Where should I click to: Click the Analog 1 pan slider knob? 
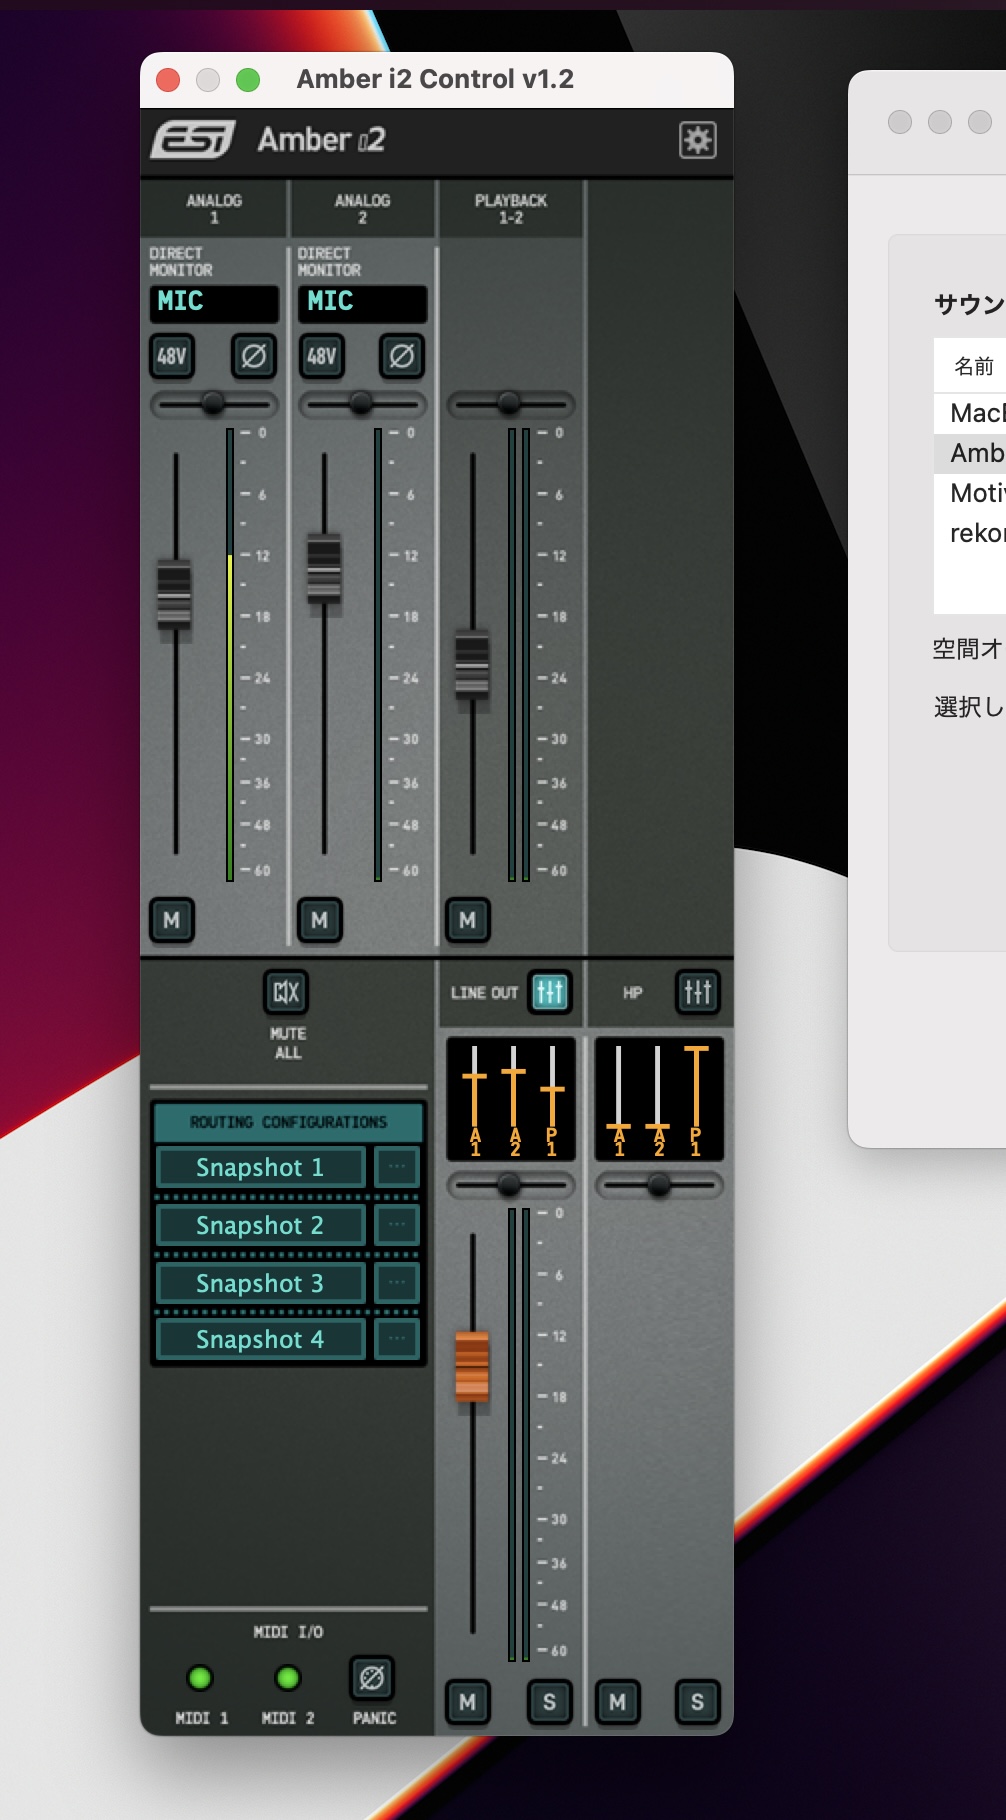coord(213,404)
